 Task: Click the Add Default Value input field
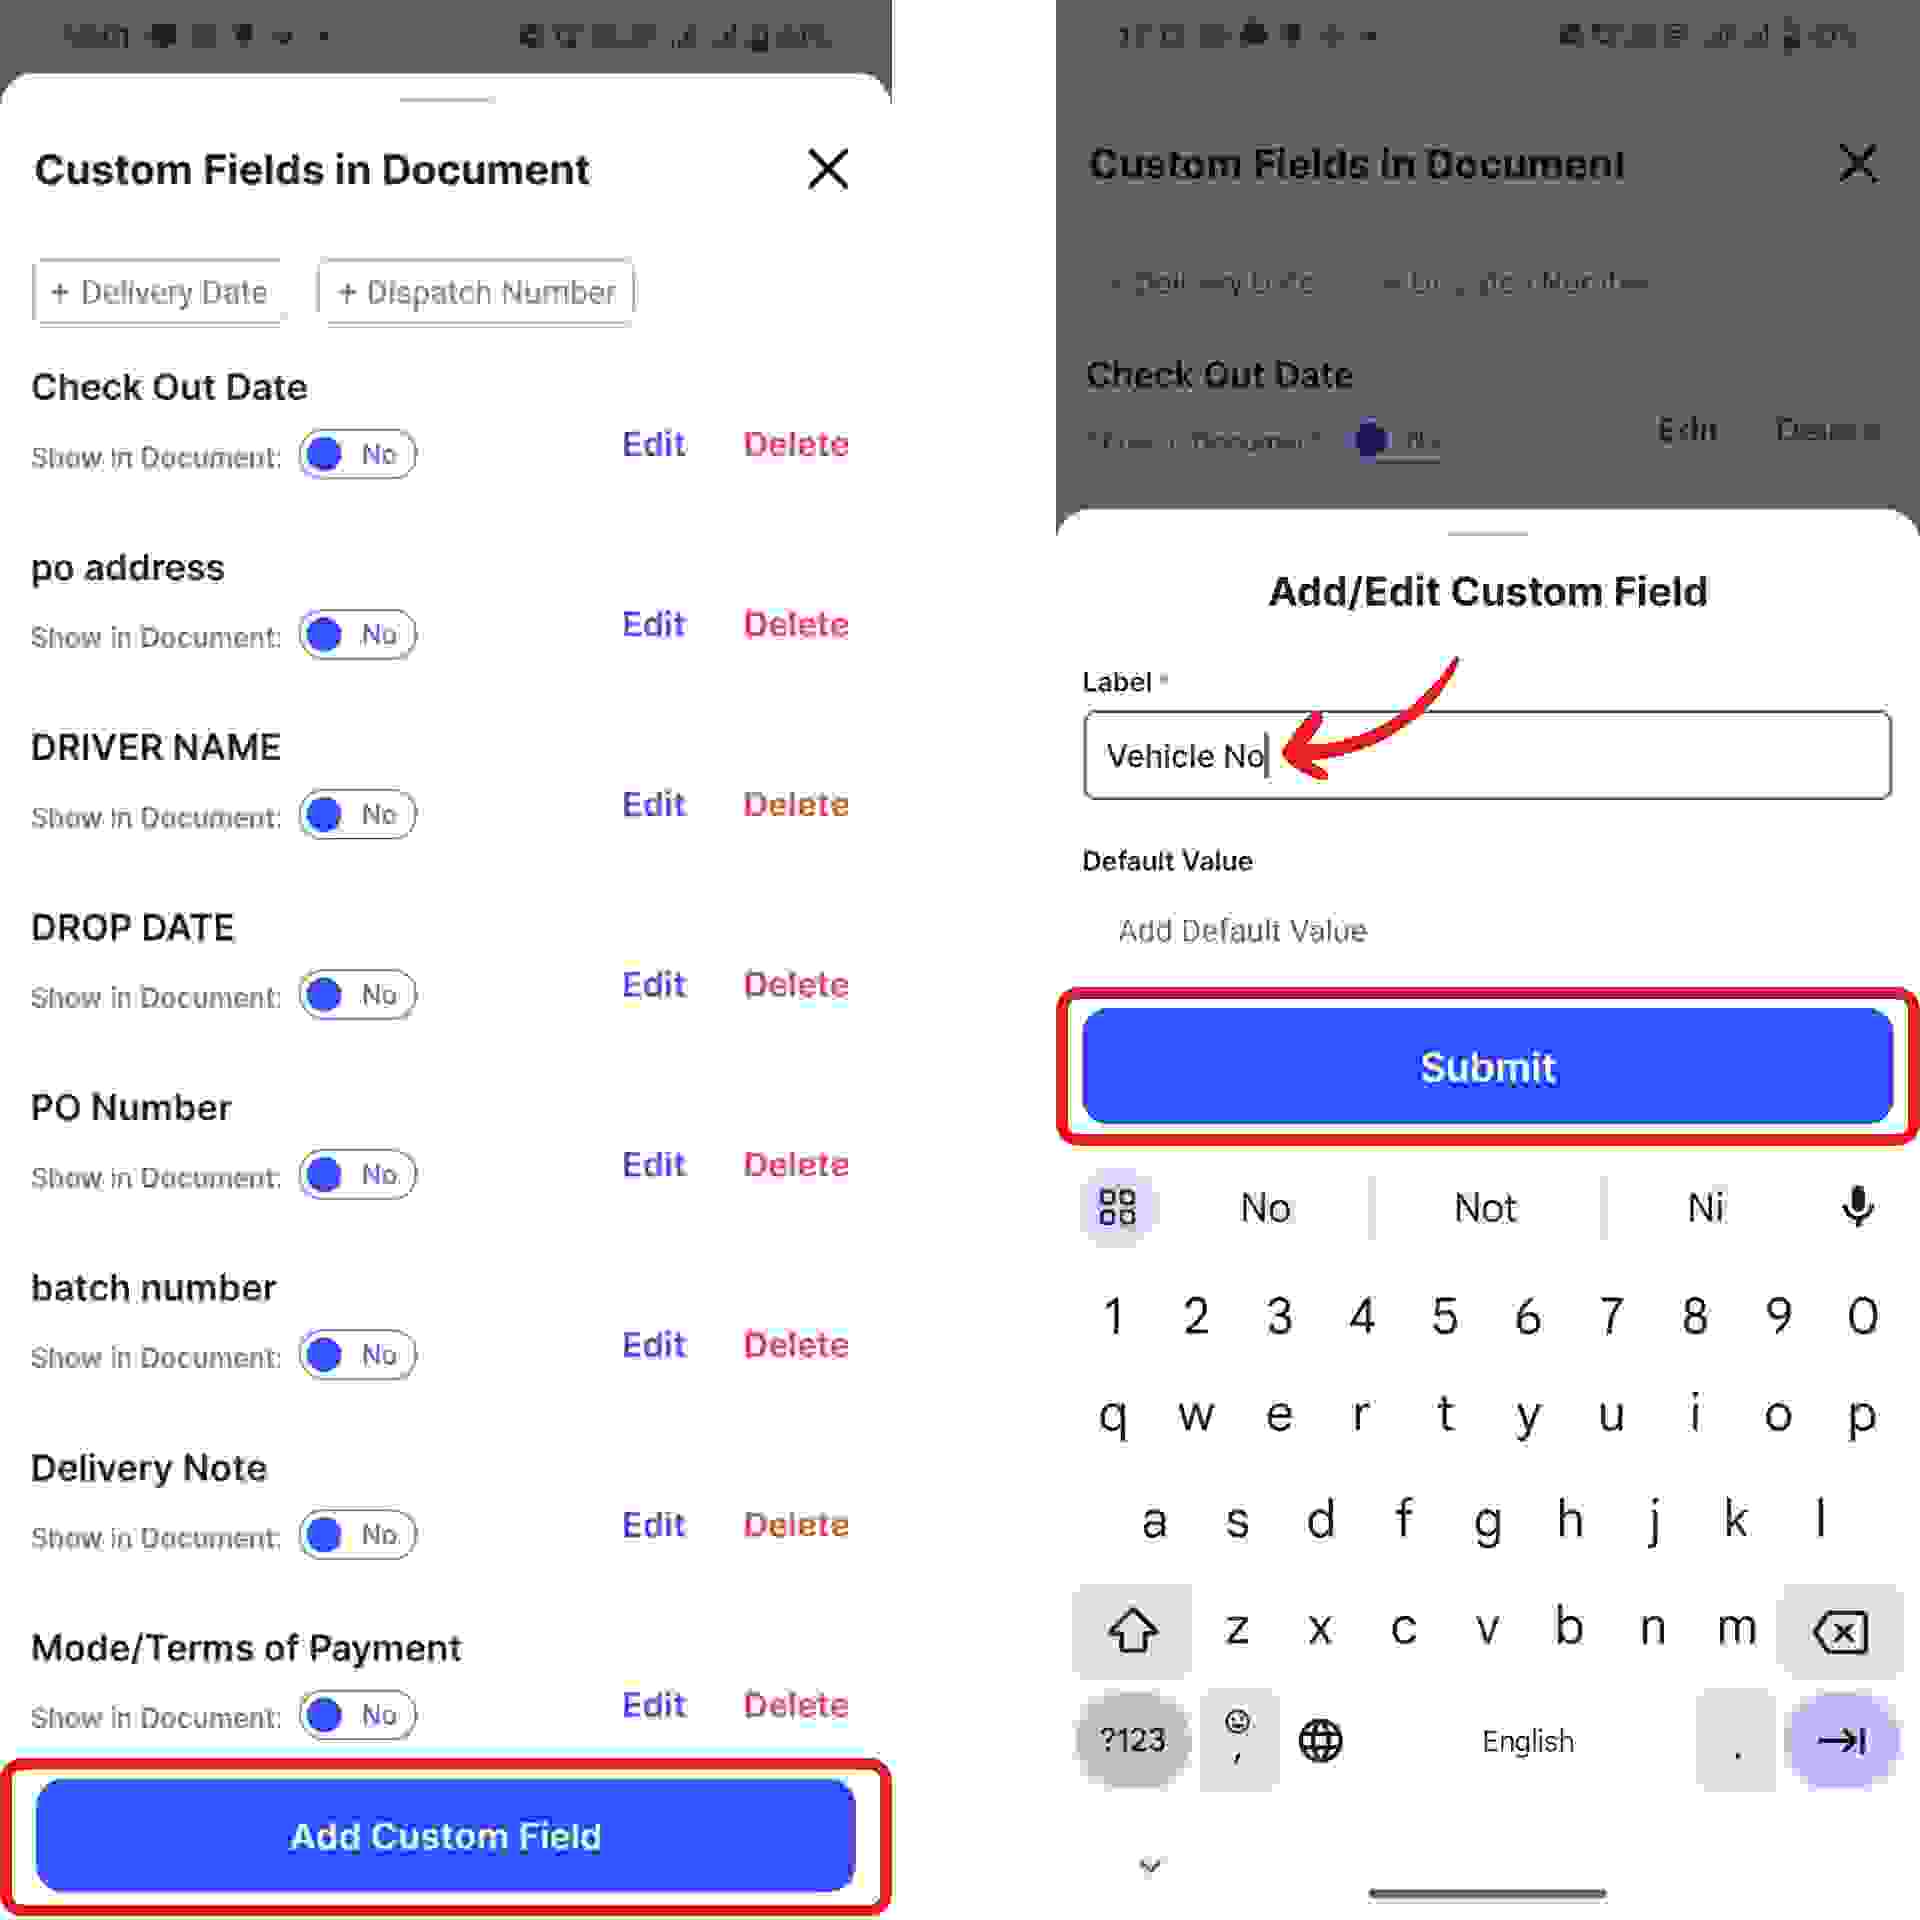pyautogui.click(x=1487, y=931)
